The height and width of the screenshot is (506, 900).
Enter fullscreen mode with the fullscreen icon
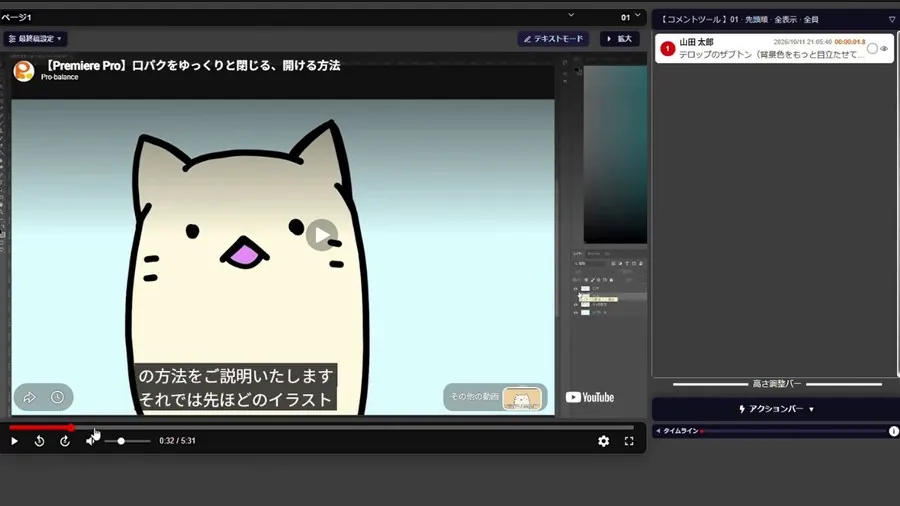pyautogui.click(x=629, y=441)
